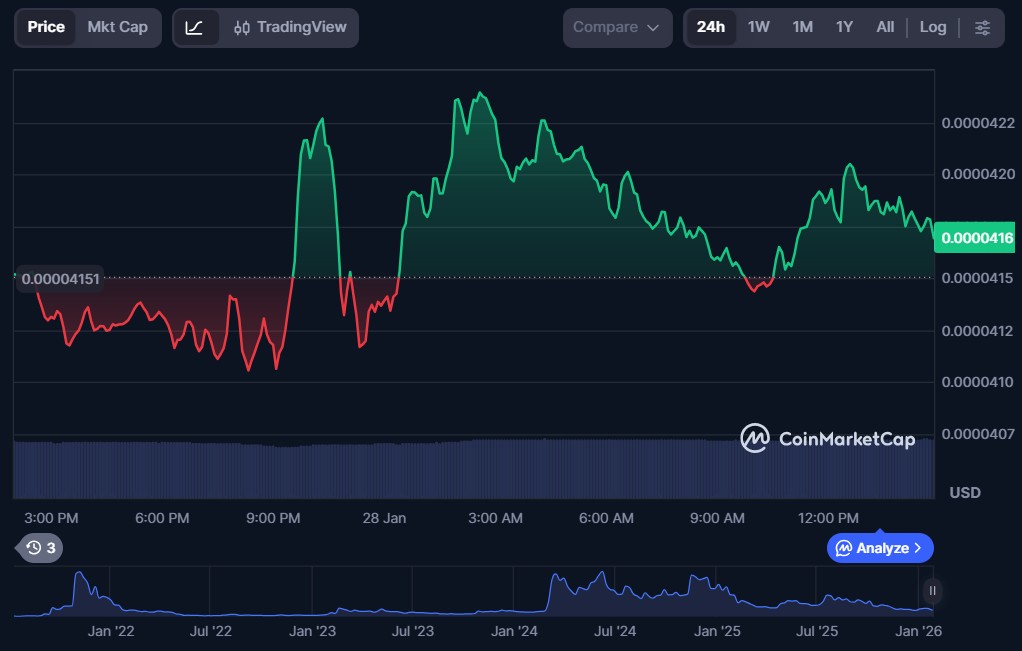This screenshot has width=1022, height=651.
Task: Select the 1W time range
Action: pos(759,27)
